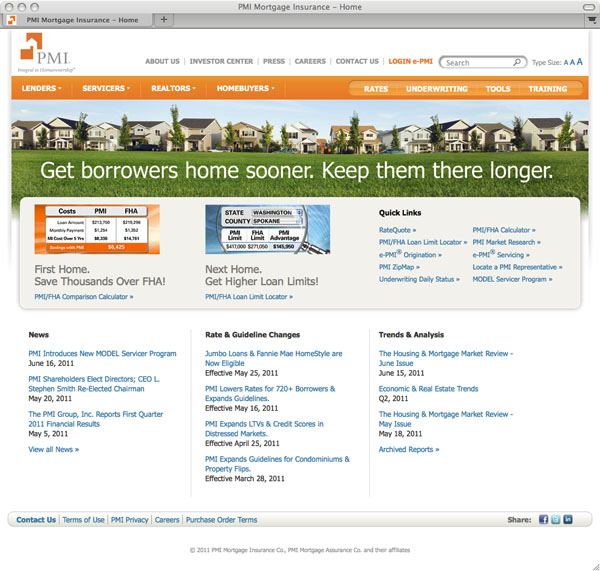Open PMI/FHA Loan Limit Locator under Next Home
This screenshot has height=571, width=600.
(x=249, y=297)
